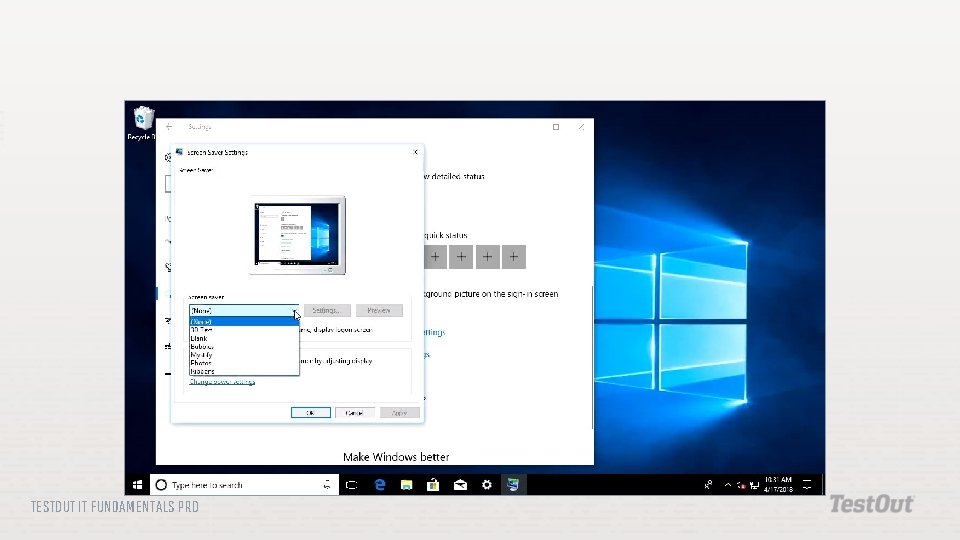Open the Recycle Bin desktop icon
The height and width of the screenshot is (540, 960).
pos(142,123)
